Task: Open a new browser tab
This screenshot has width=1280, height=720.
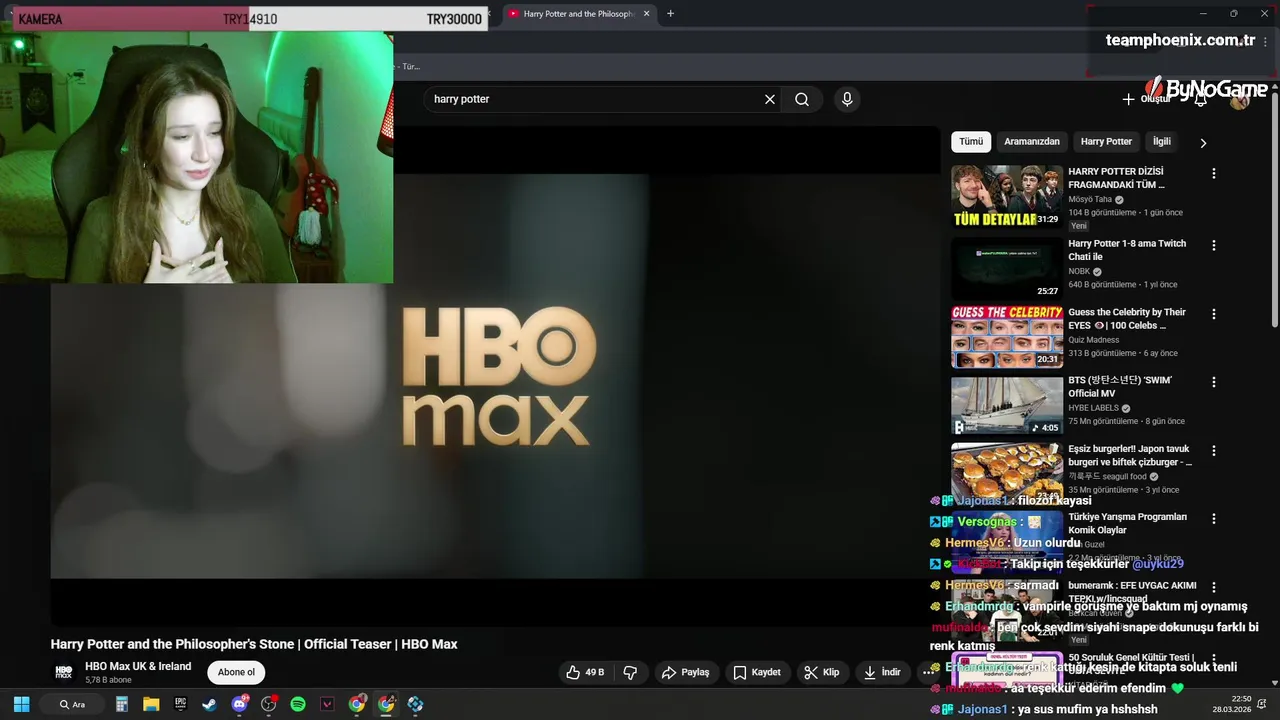Action: pos(670,14)
